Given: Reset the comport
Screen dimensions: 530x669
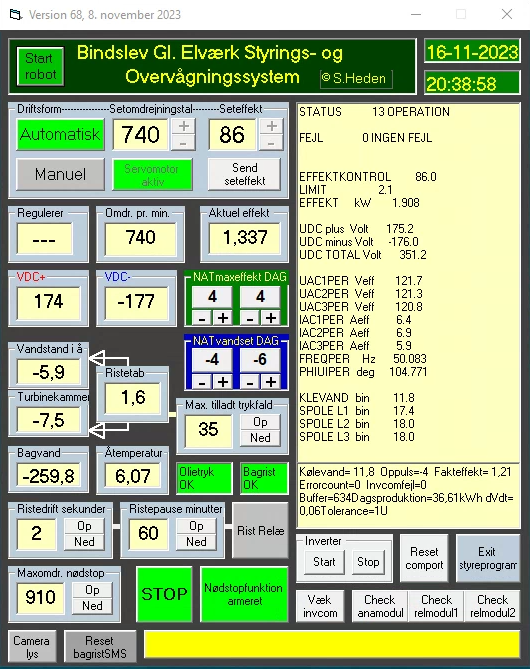Looking at the screenshot, I should click(x=424, y=558).
